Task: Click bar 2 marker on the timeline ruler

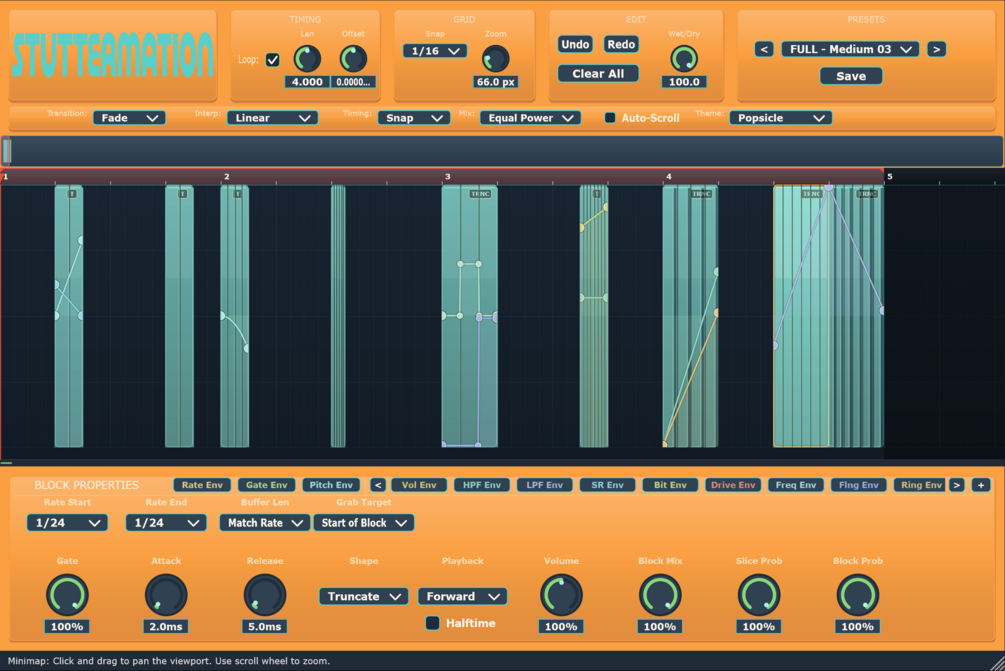Action: (226, 176)
